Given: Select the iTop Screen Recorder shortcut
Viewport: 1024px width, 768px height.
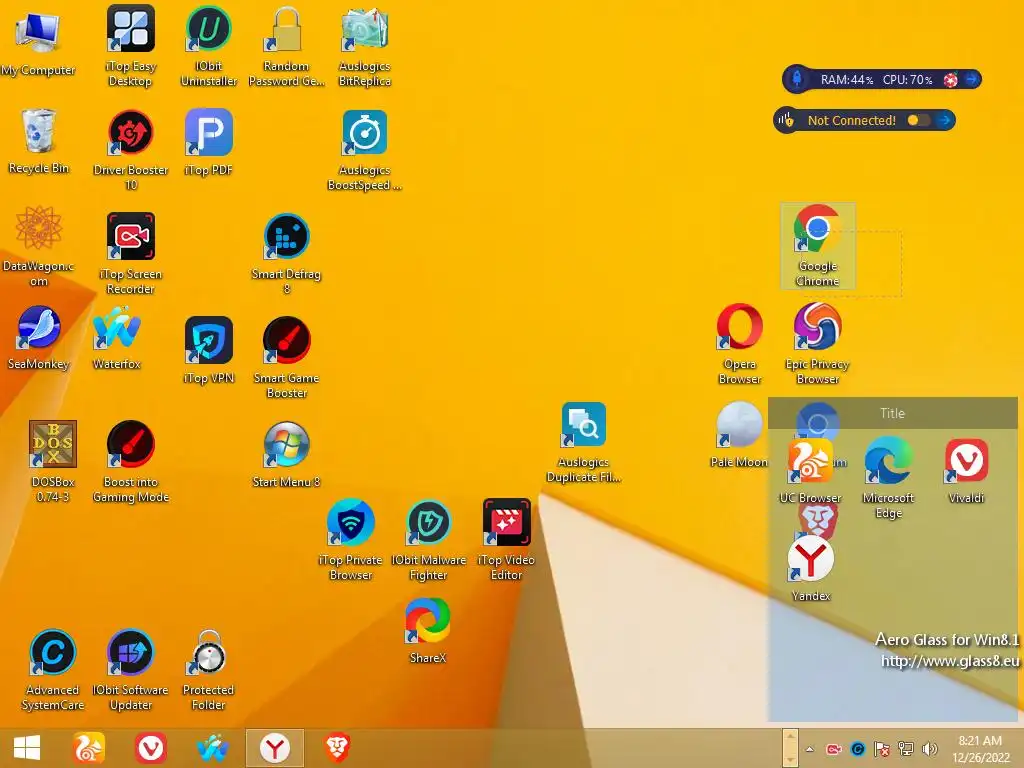Looking at the screenshot, I should point(131,253).
